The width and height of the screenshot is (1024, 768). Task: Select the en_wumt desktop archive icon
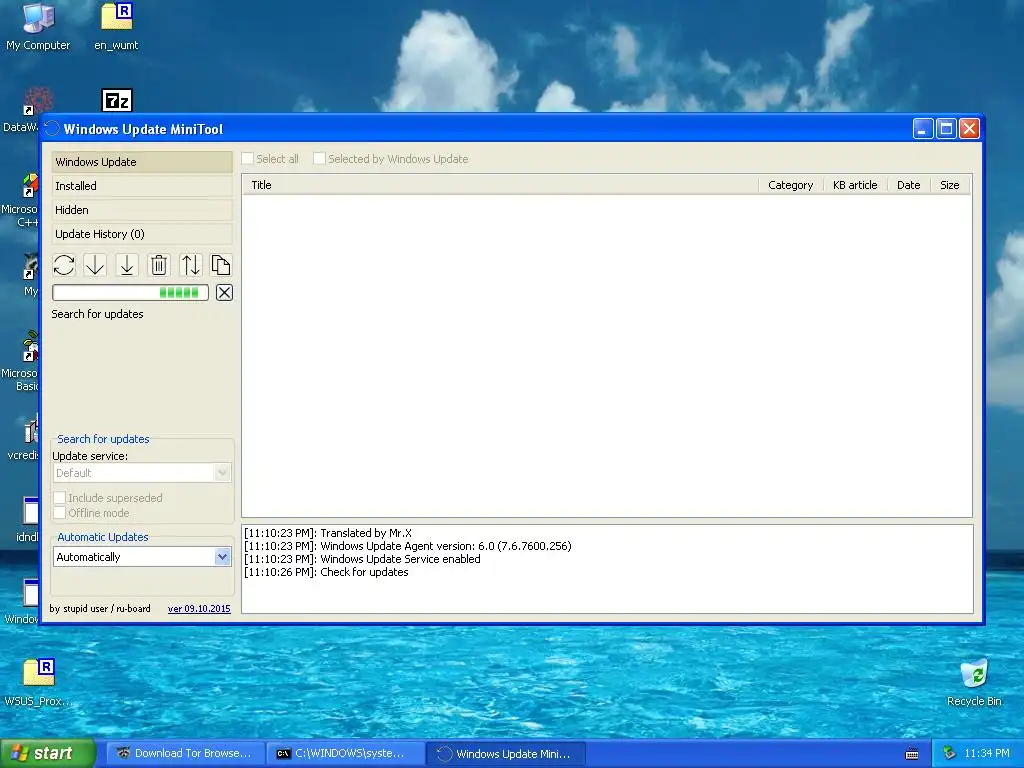116,27
